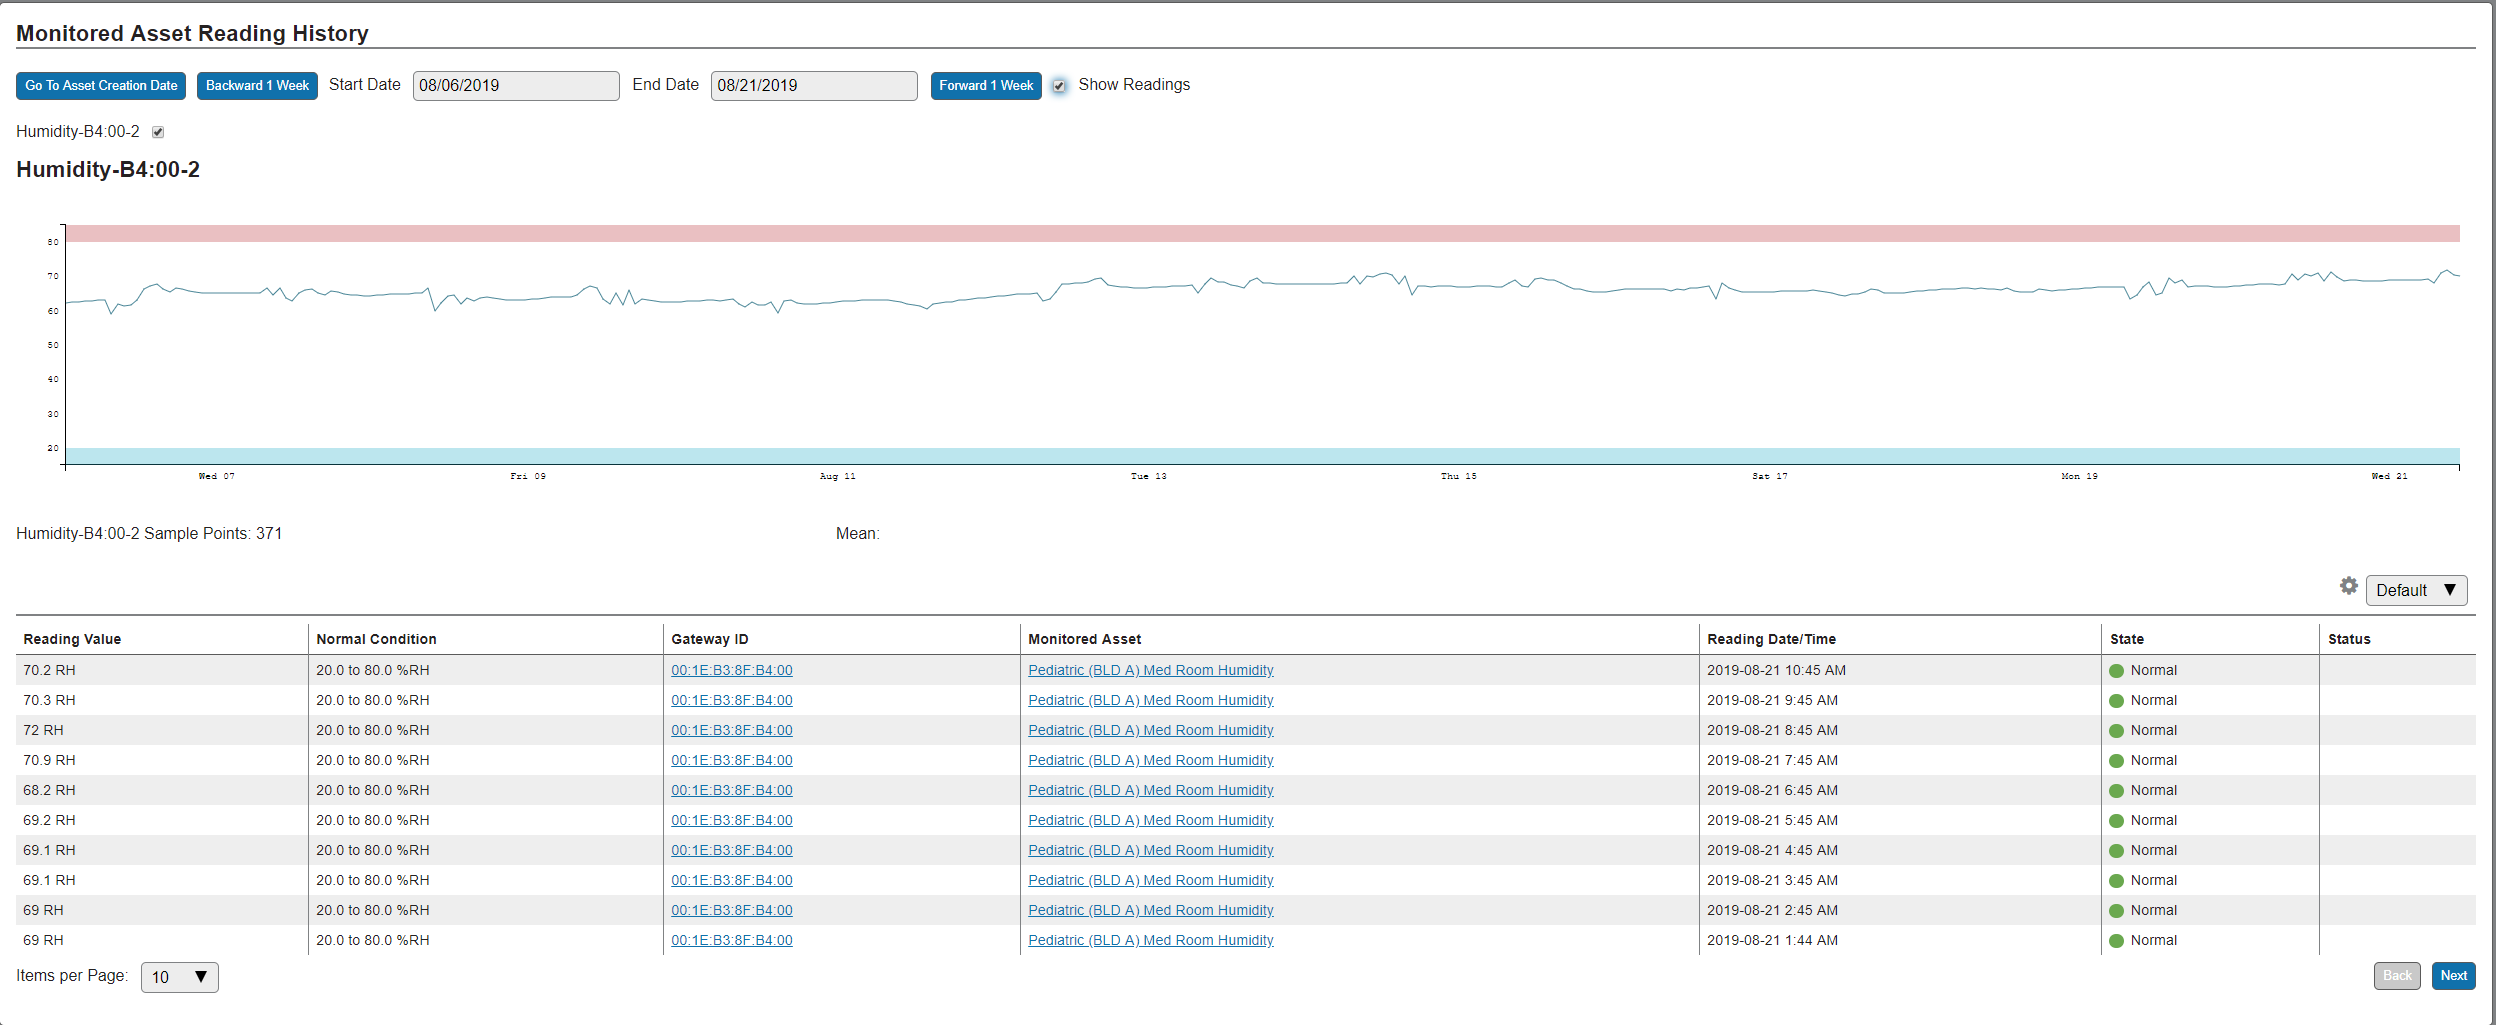Viewport: 2496px width, 1025px height.
Task: Open the Pediatric (BLD A) Med Room Humidity link
Action: tap(1150, 670)
